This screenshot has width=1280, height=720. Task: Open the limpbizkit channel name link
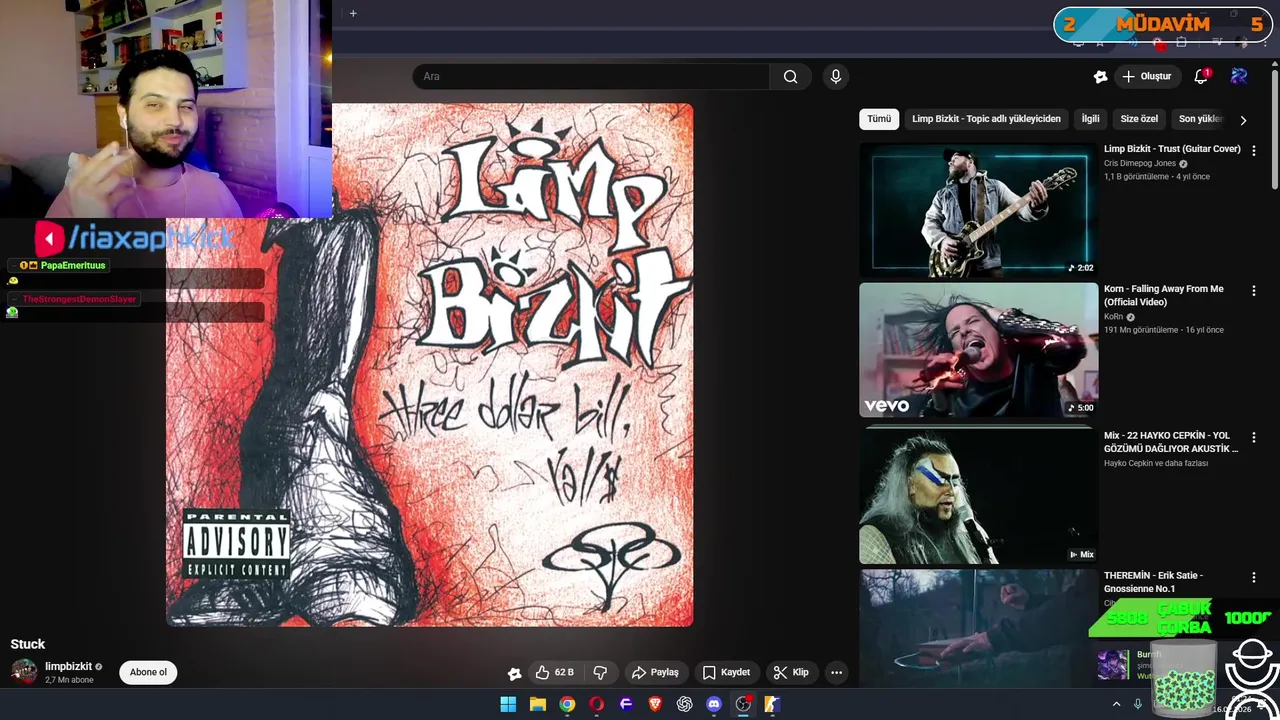(x=68, y=666)
